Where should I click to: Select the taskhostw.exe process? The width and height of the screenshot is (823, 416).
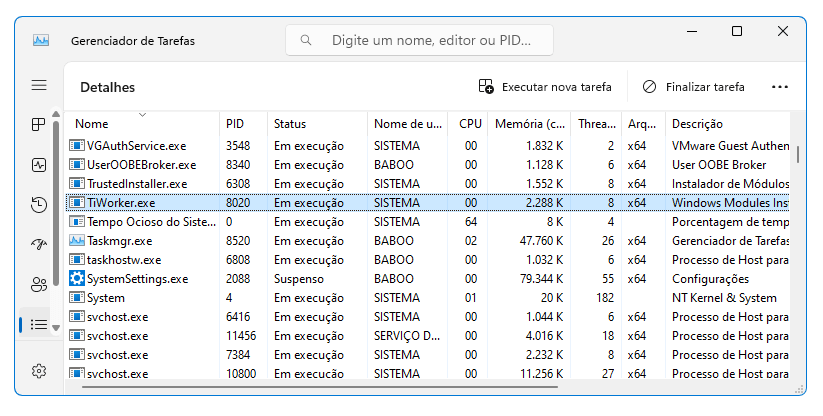(x=124, y=260)
